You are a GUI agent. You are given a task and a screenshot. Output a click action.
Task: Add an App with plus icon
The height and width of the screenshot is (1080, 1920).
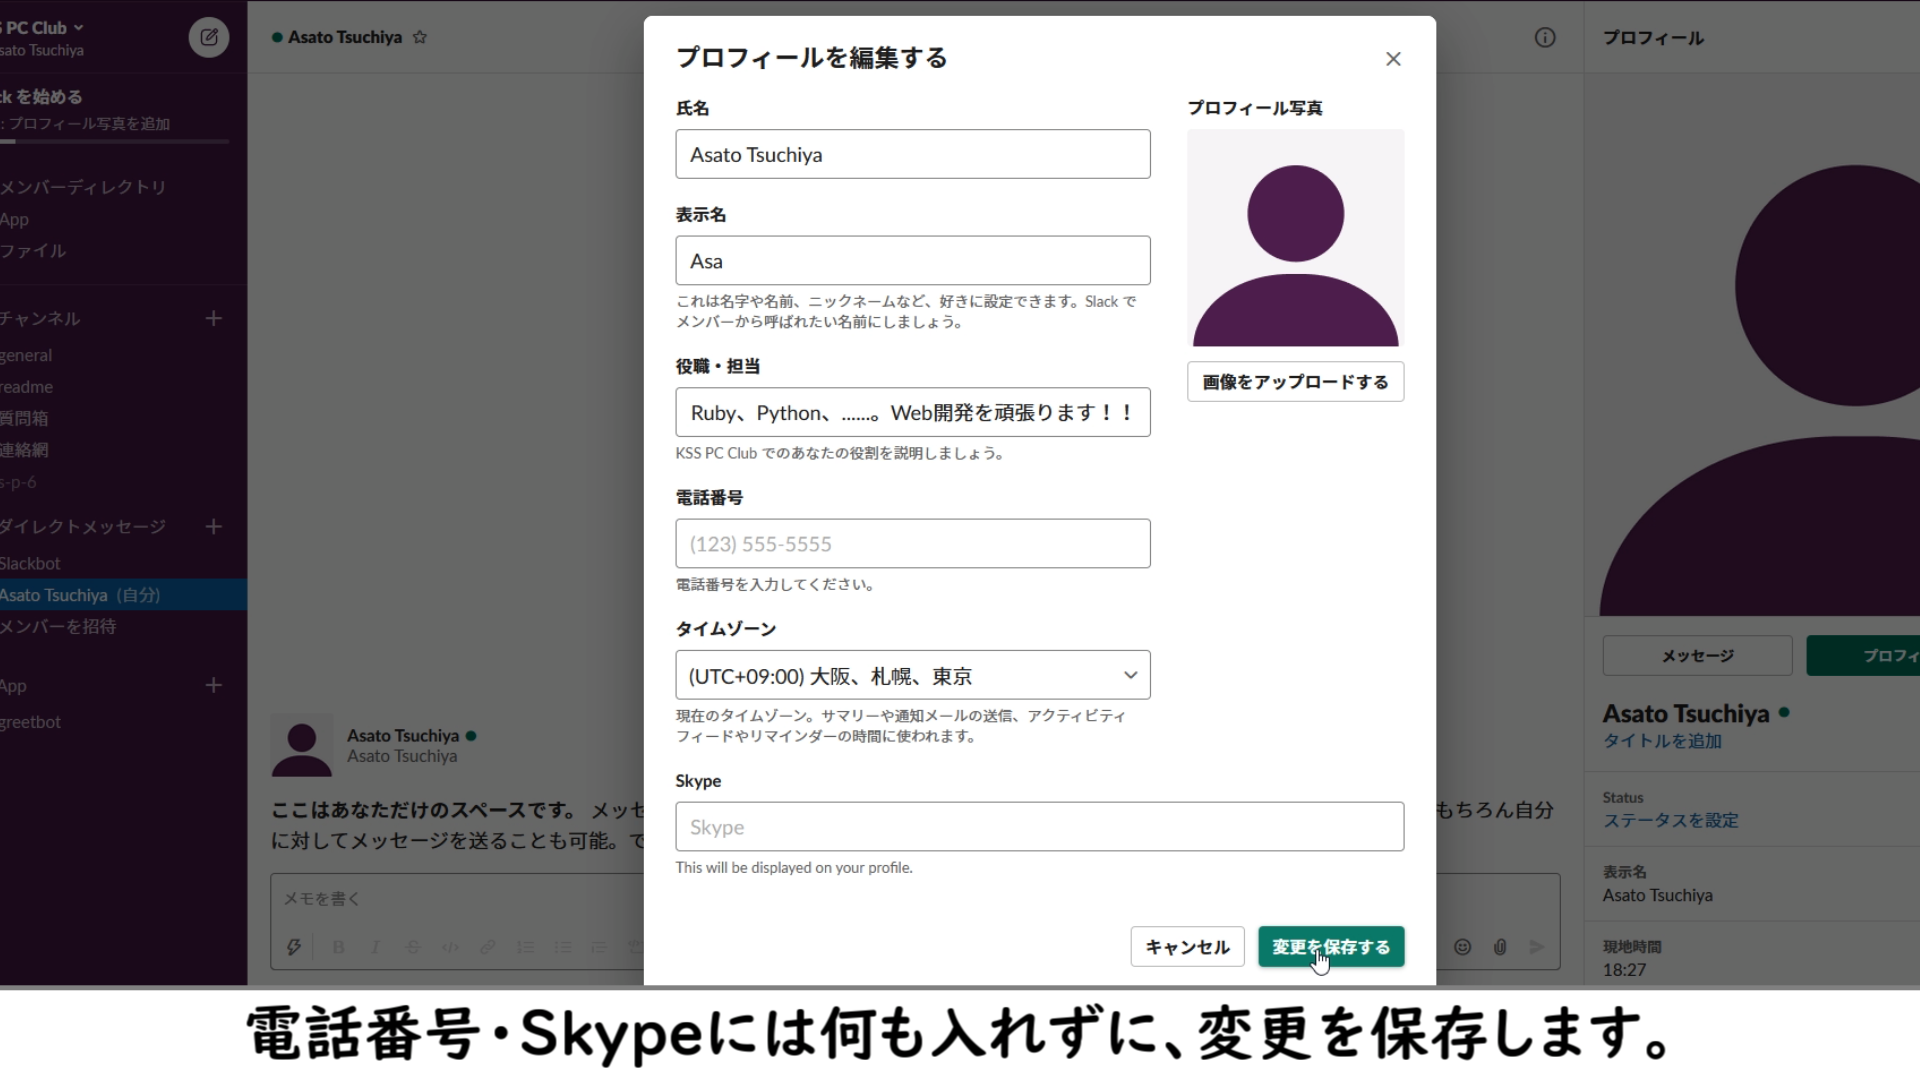[213, 685]
